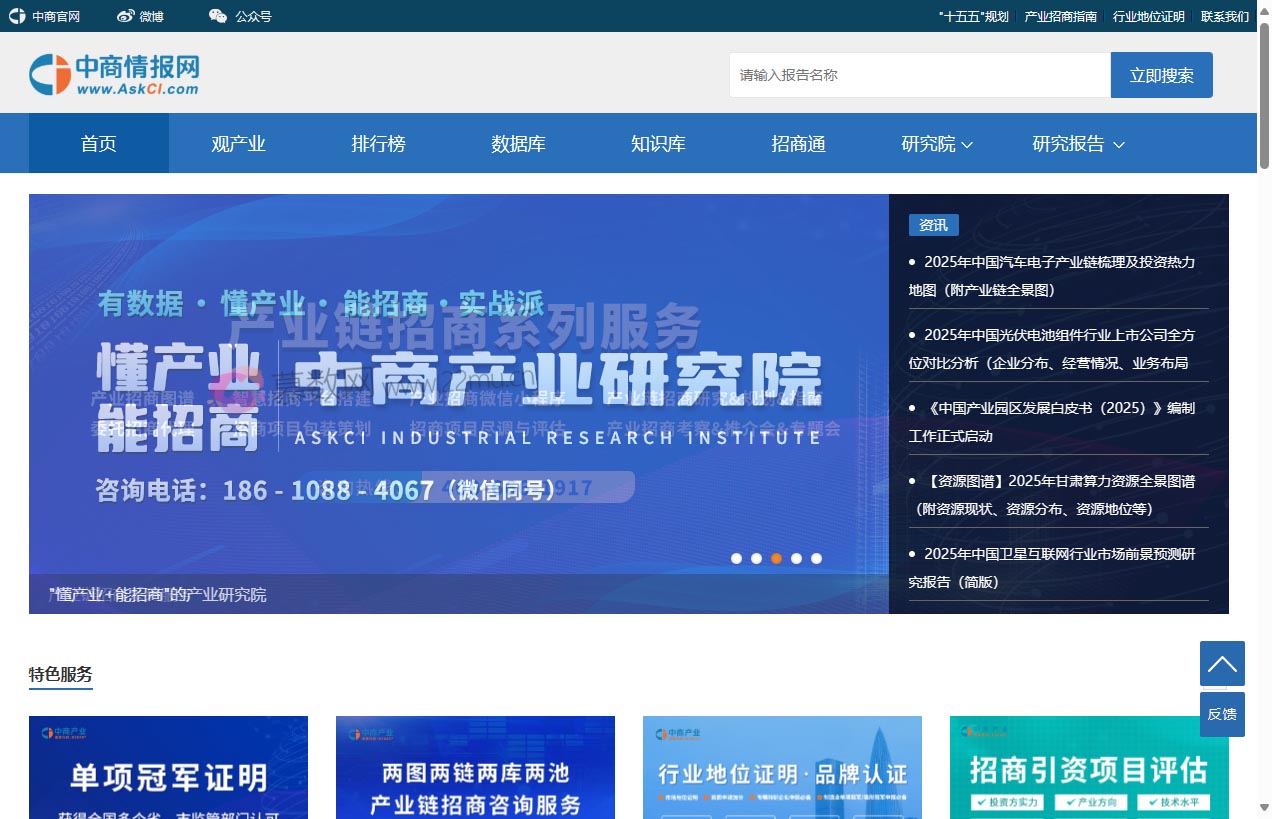Open the 反馈 feedback tab
The width and height of the screenshot is (1272, 819).
1221,714
